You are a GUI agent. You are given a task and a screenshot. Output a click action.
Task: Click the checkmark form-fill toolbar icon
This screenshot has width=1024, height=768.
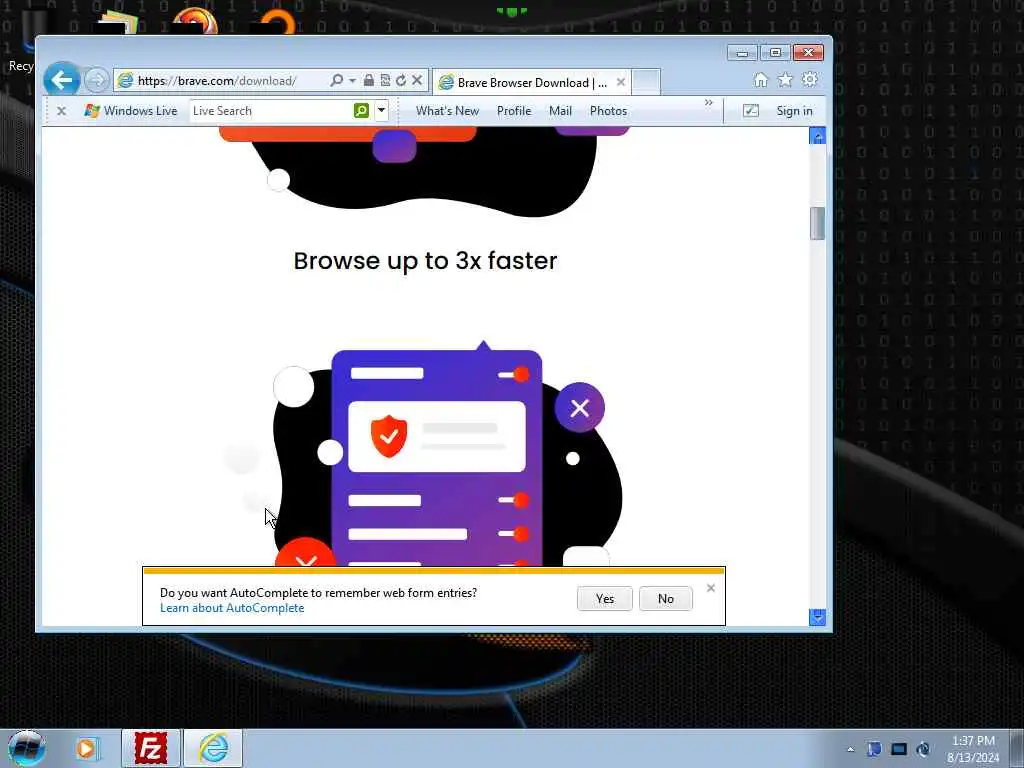tap(751, 111)
